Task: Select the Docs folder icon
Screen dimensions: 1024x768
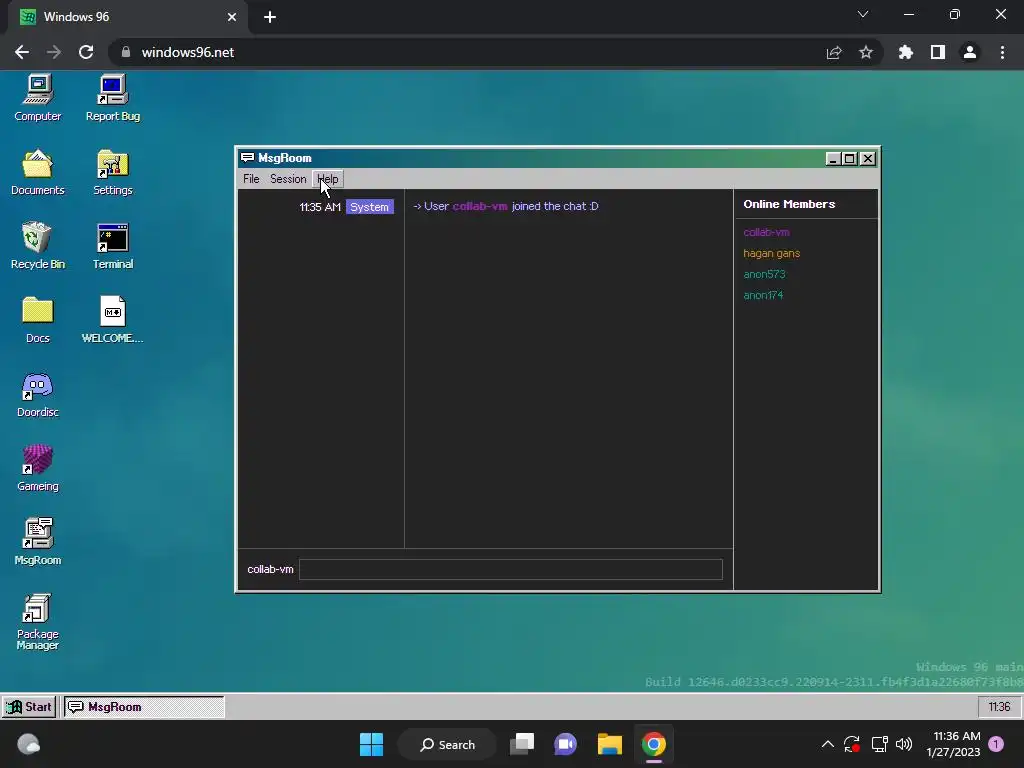Action: coord(37,320)
